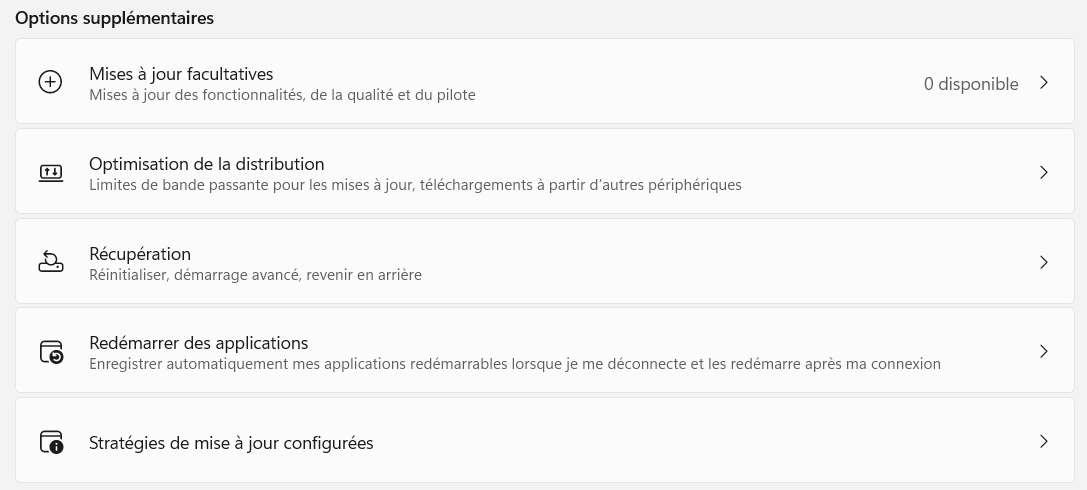Screen dimensions: 1087x490
Task: Select "Optimisation de la distribution" title
Action: 206,164
